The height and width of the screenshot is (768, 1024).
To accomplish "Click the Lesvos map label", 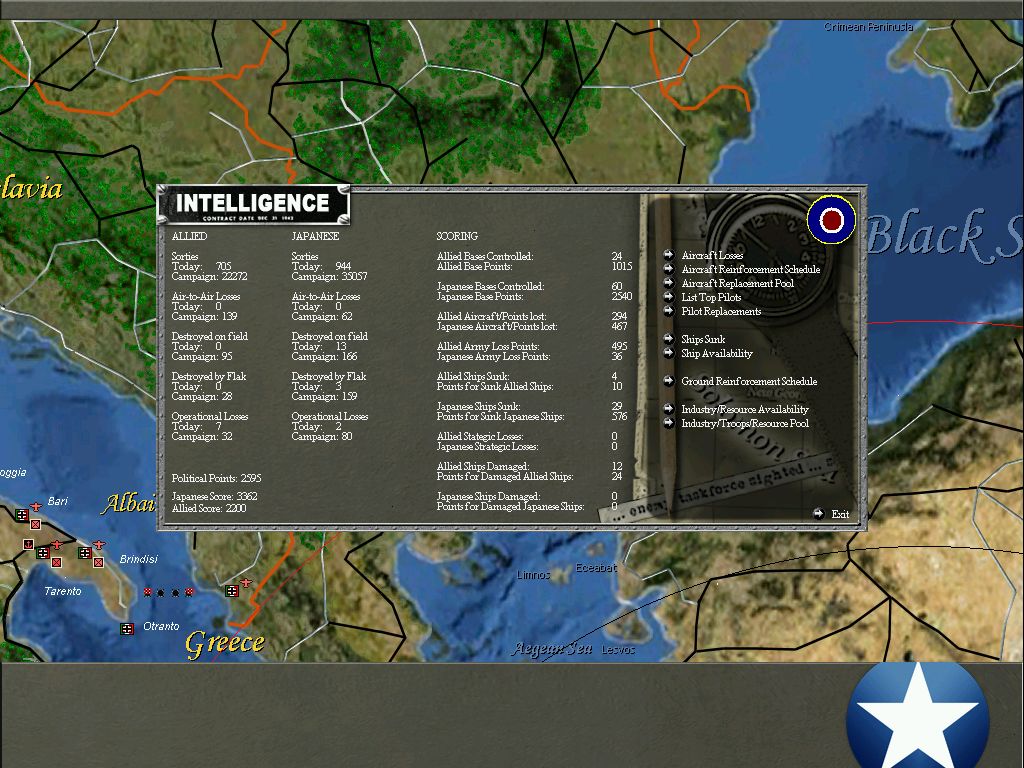I will tap(618, 649).
